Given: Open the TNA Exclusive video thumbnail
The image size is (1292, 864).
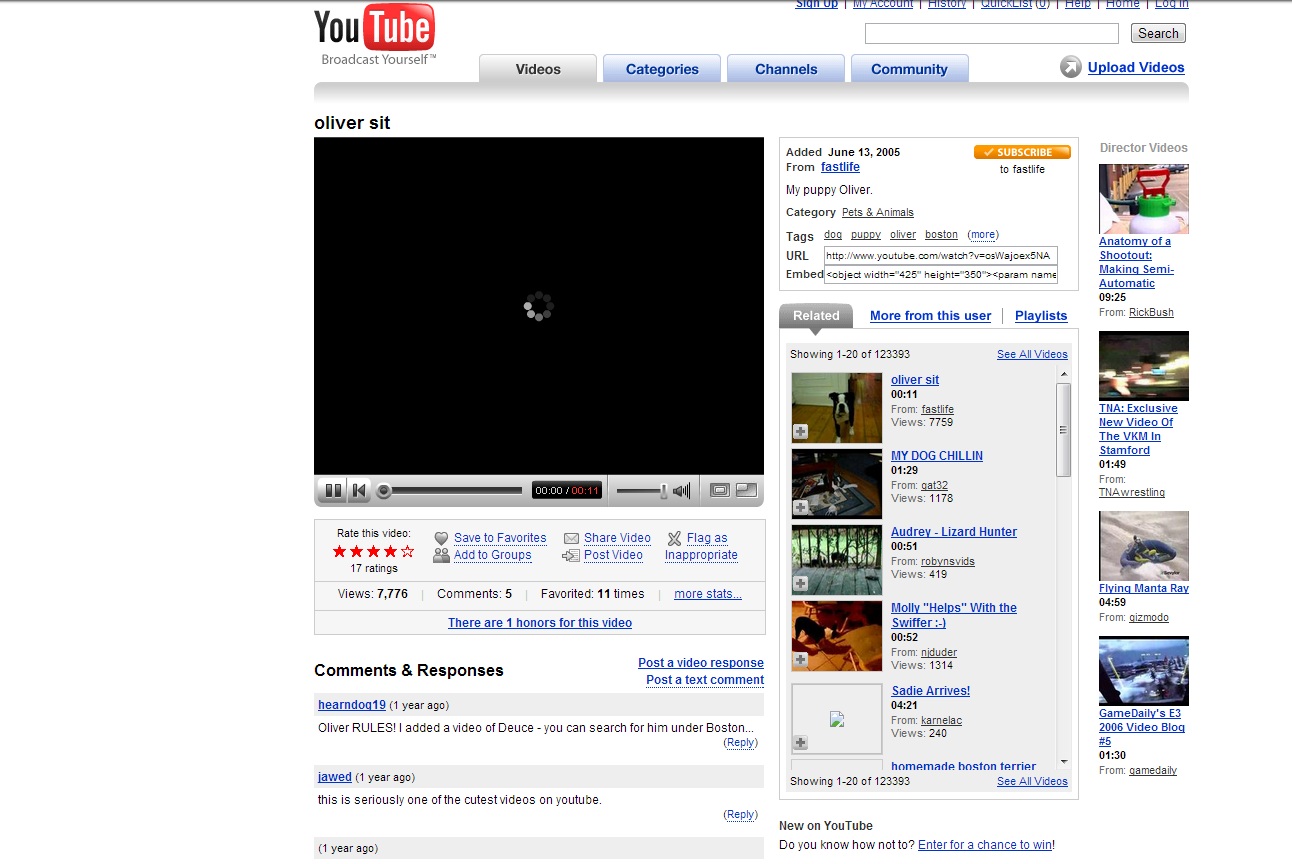Looking at the screenshot, I should click(x=1144, y=366).
